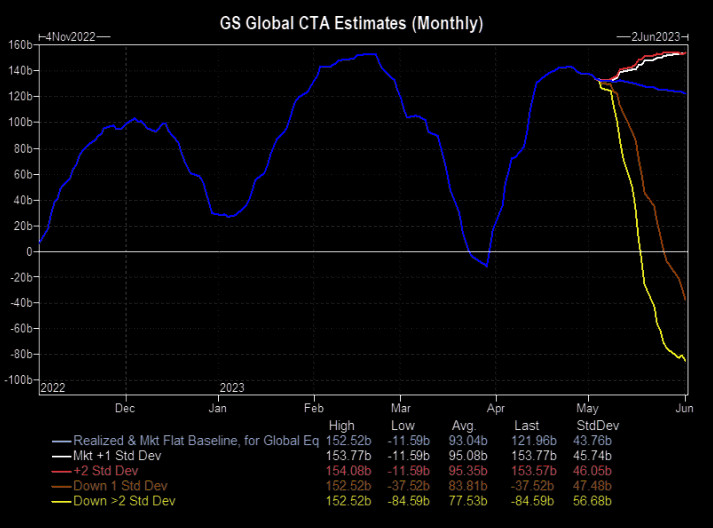Screen dimensions: 713x528
Task: Click the 160b label on the y-axis
Action: tap(20, 44)
